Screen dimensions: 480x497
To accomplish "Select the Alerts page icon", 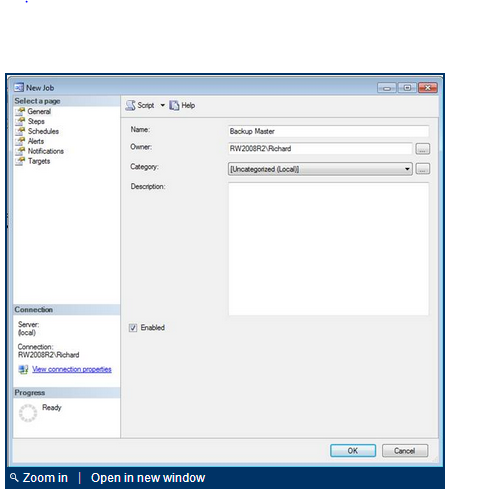I will pyautogui.click(x=20, y=141).
